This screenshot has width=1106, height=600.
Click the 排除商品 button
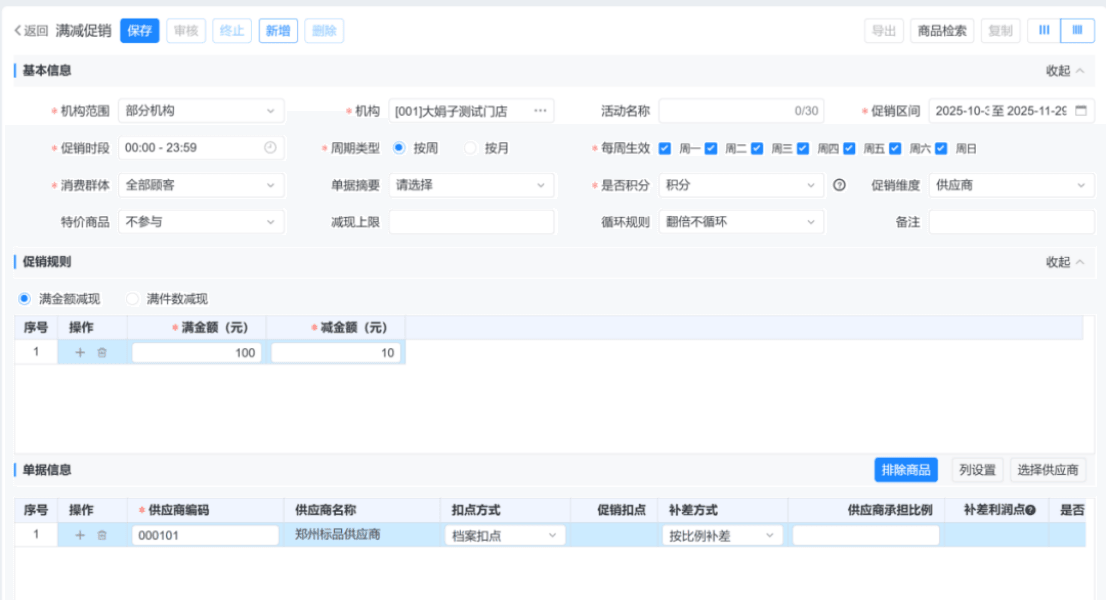(x=906, y=470)
